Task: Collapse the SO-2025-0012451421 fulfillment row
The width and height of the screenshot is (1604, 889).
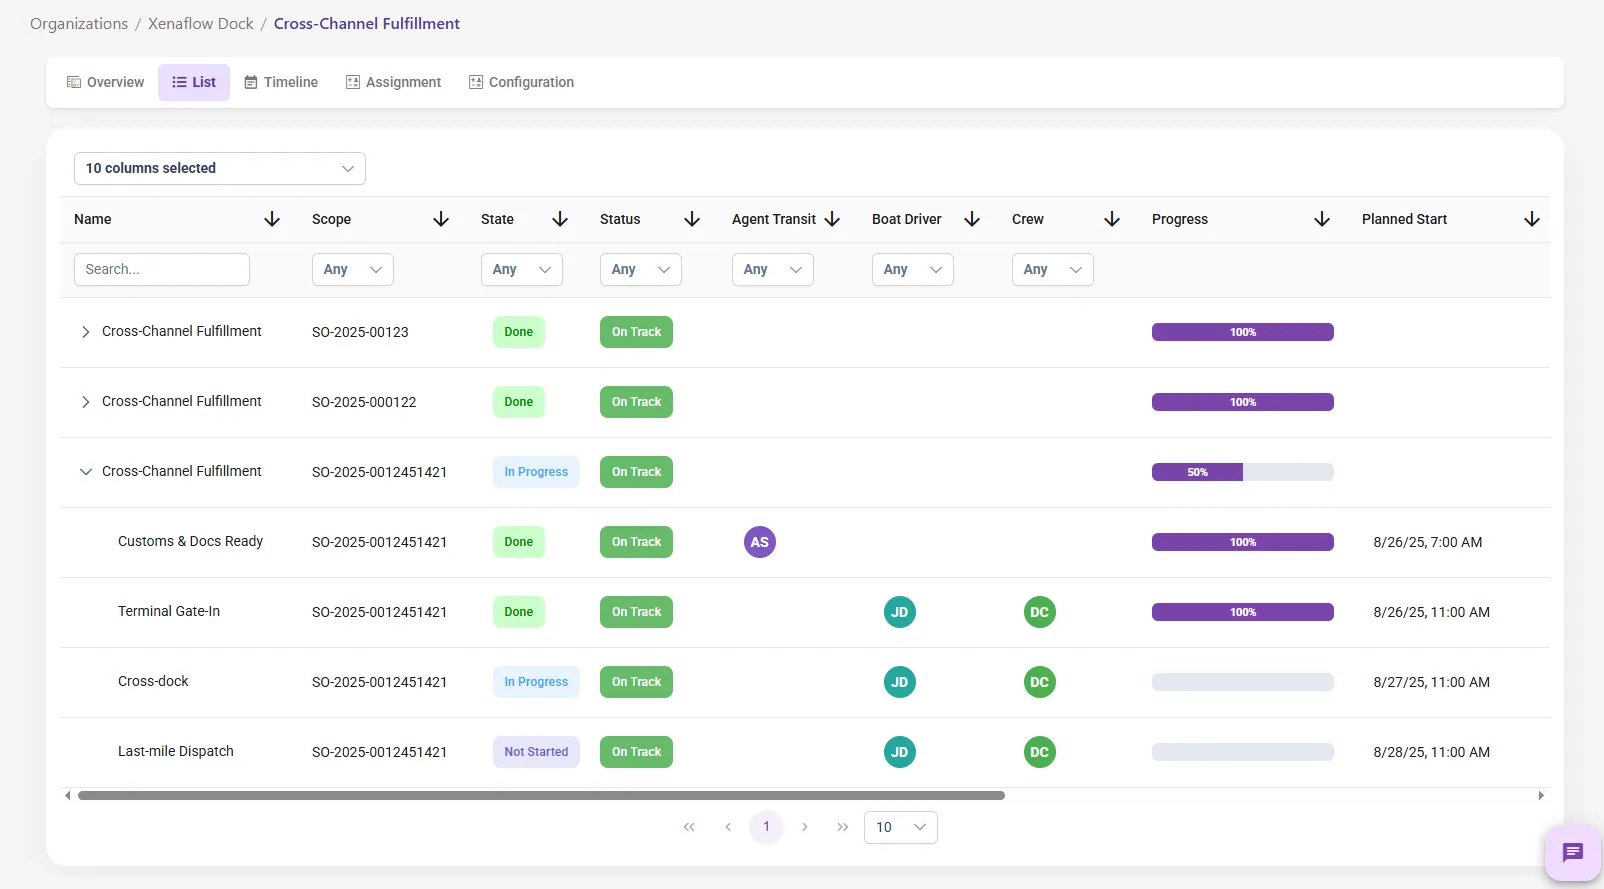Action: pyautogui.click(x=86, y=472)
